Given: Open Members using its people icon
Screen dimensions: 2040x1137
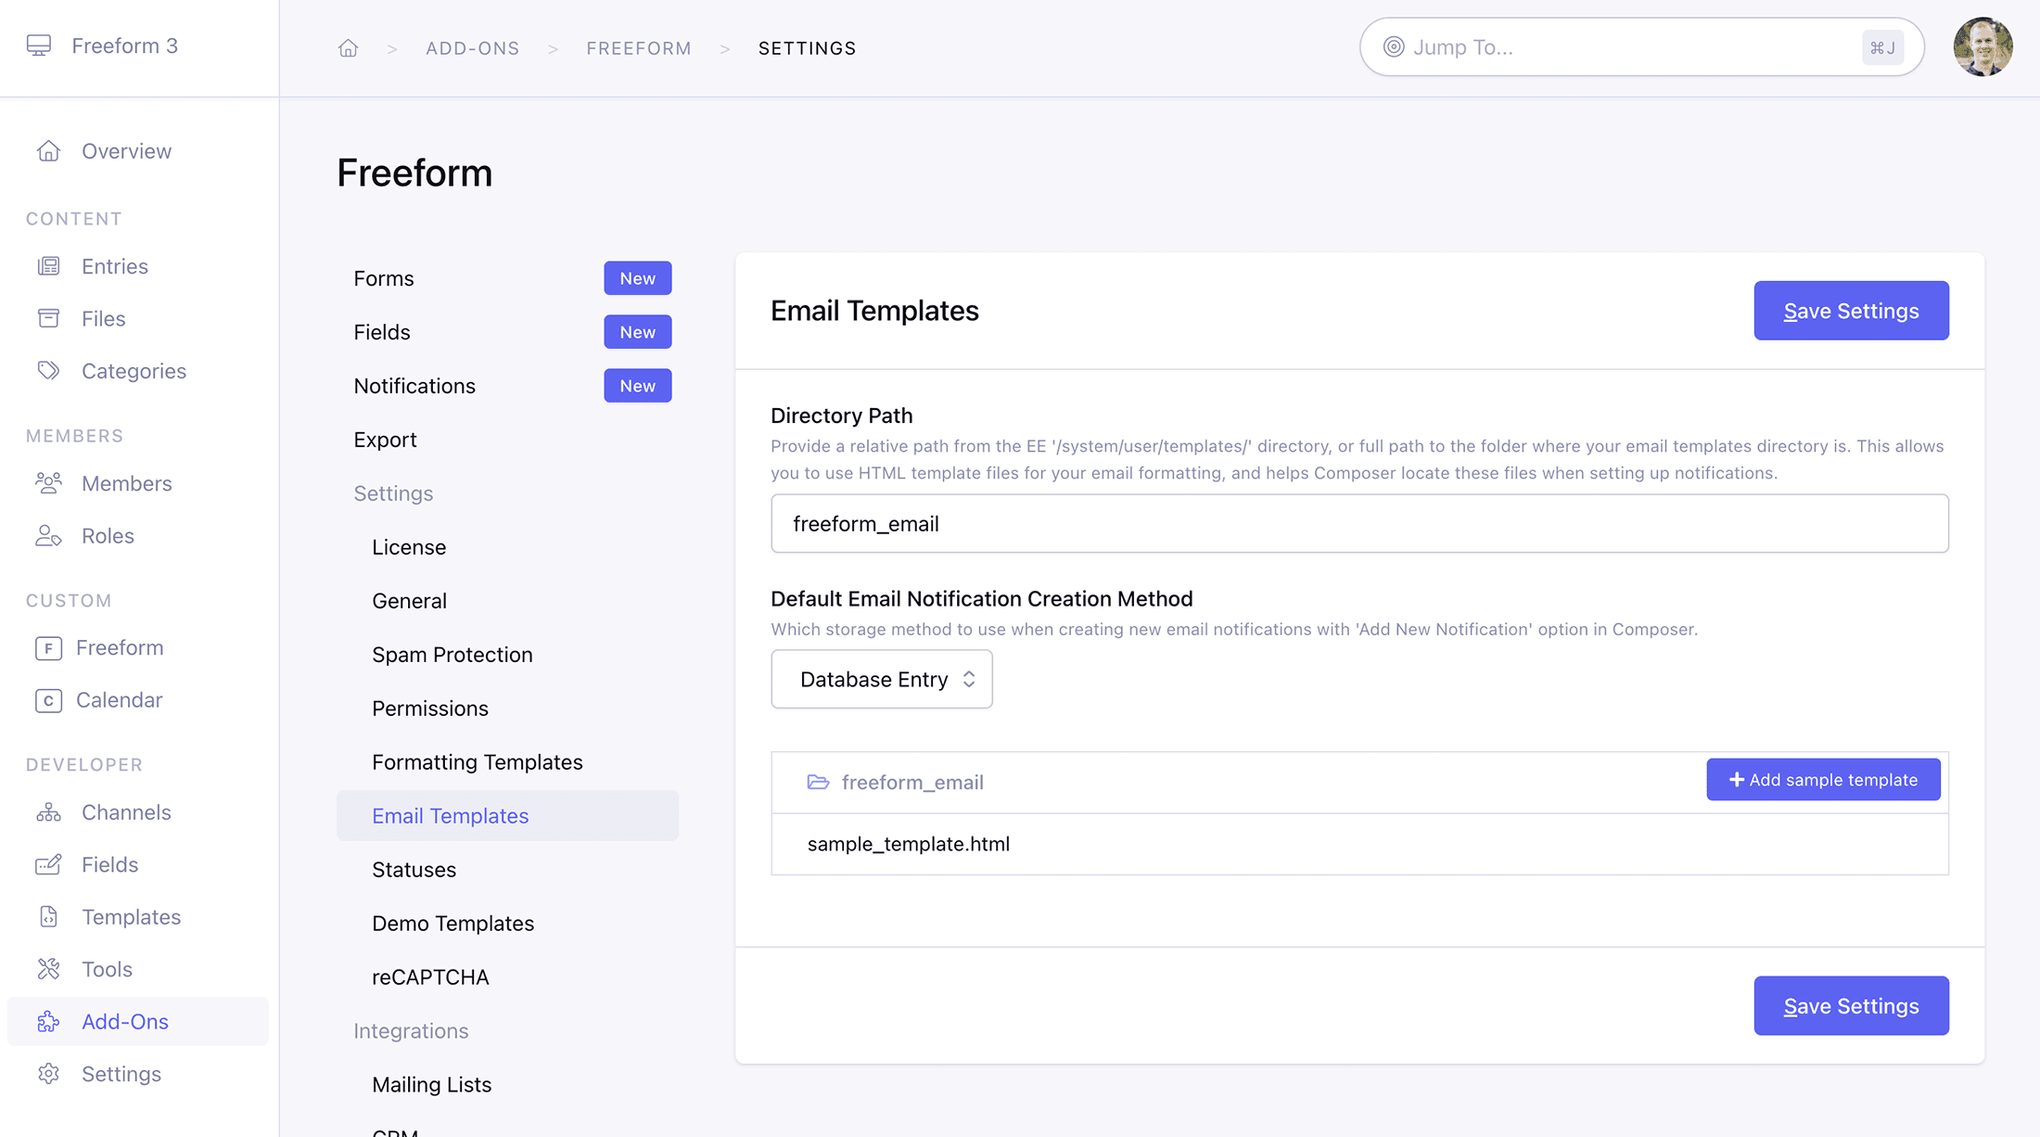Looking at the screenshot, I should pos(49,483).
